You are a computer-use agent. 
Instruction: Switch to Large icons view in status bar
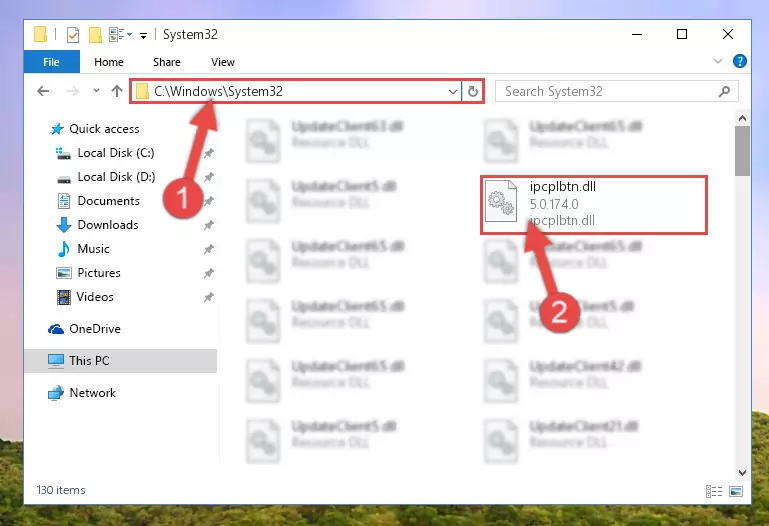tap(736, 491)
